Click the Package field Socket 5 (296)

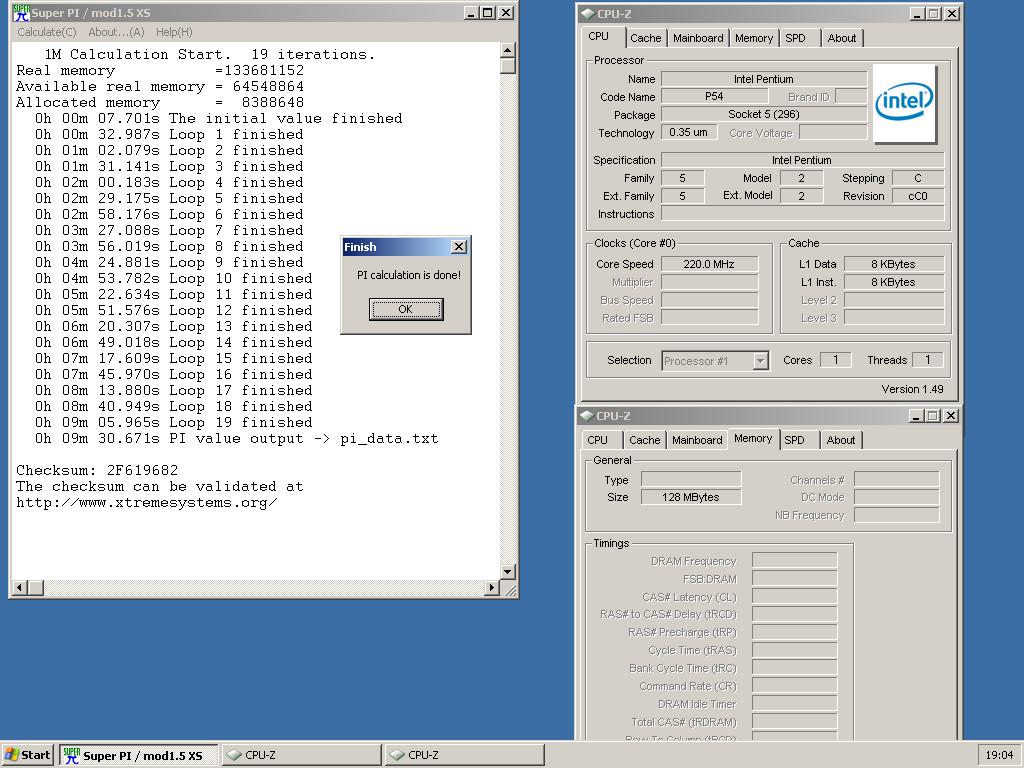click(x=764, y=114)
